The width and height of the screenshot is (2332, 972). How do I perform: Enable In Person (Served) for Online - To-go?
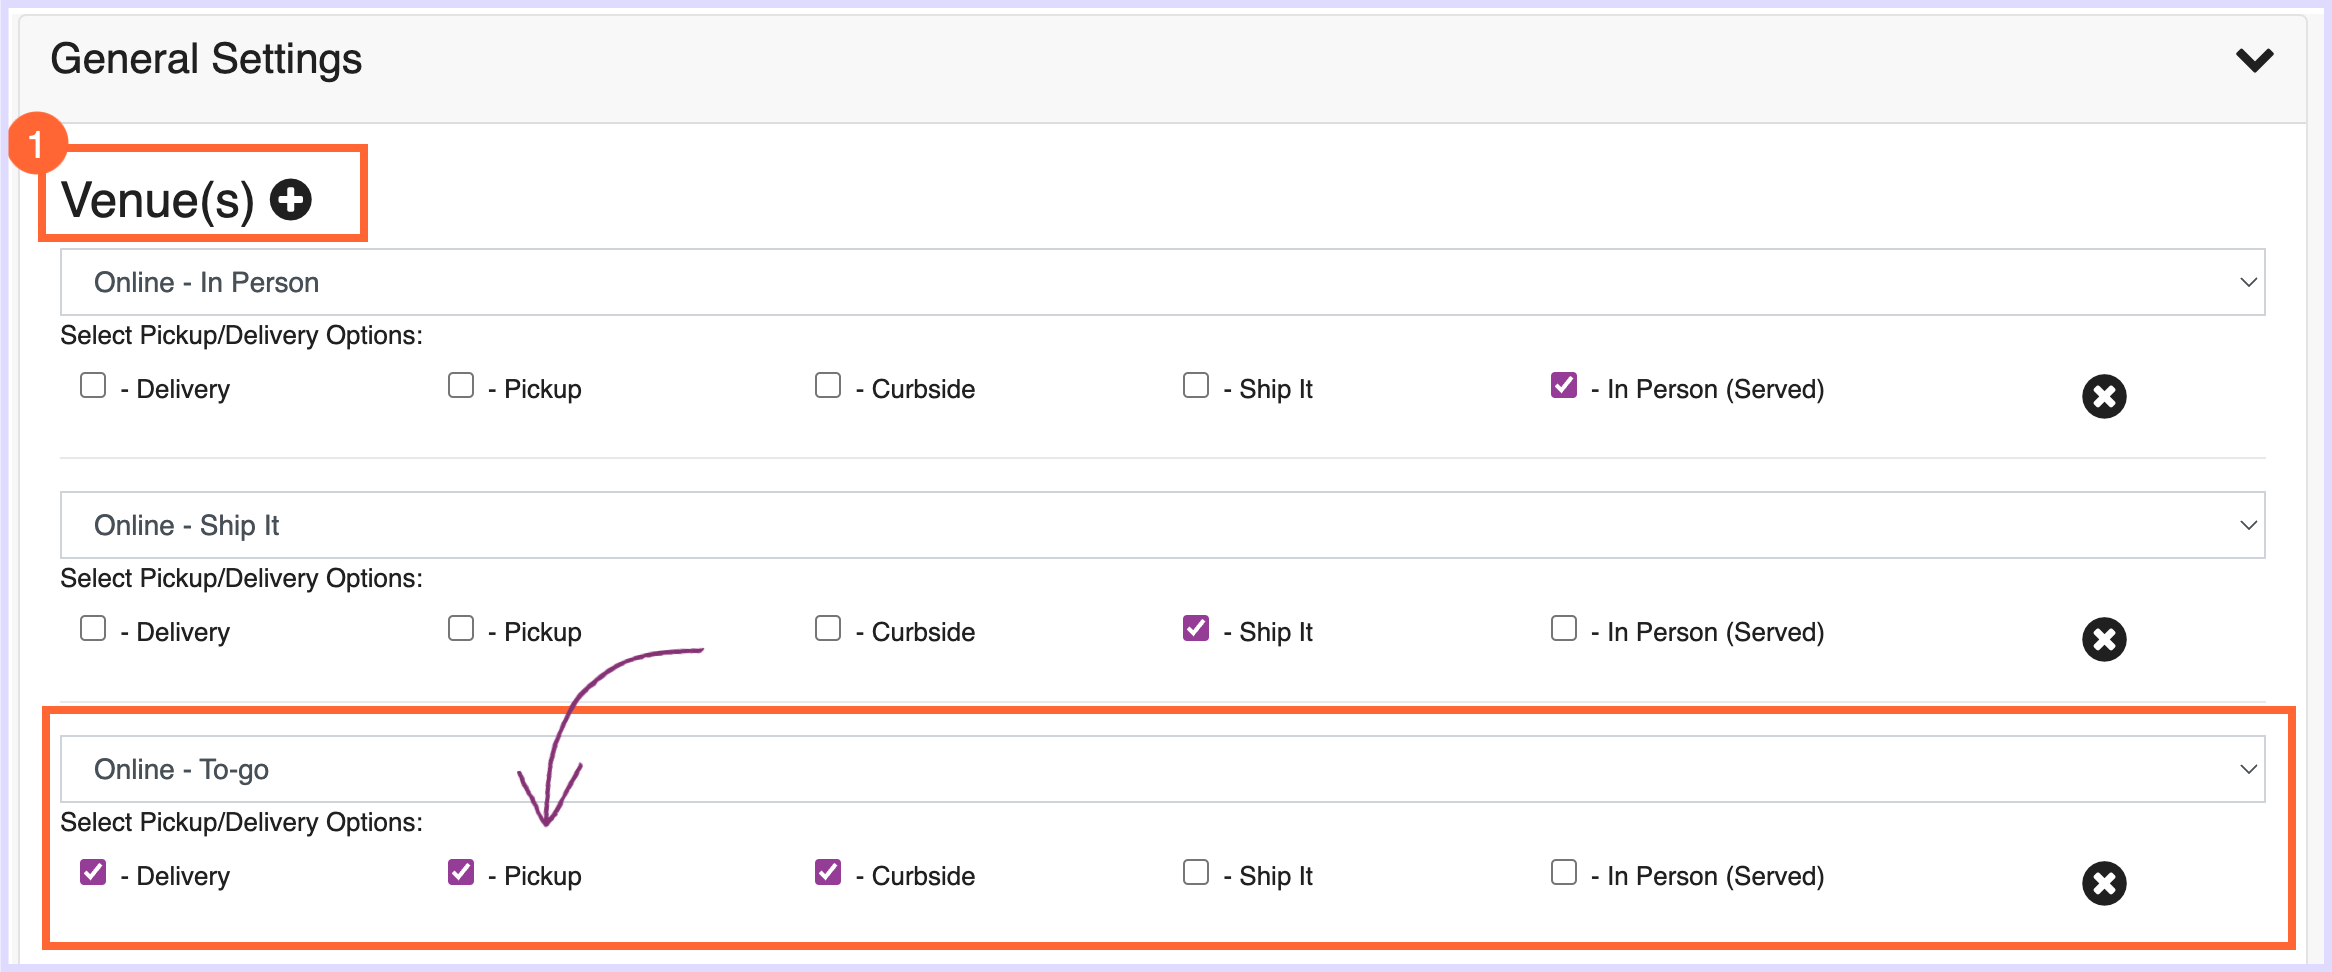coord(1564,872)
